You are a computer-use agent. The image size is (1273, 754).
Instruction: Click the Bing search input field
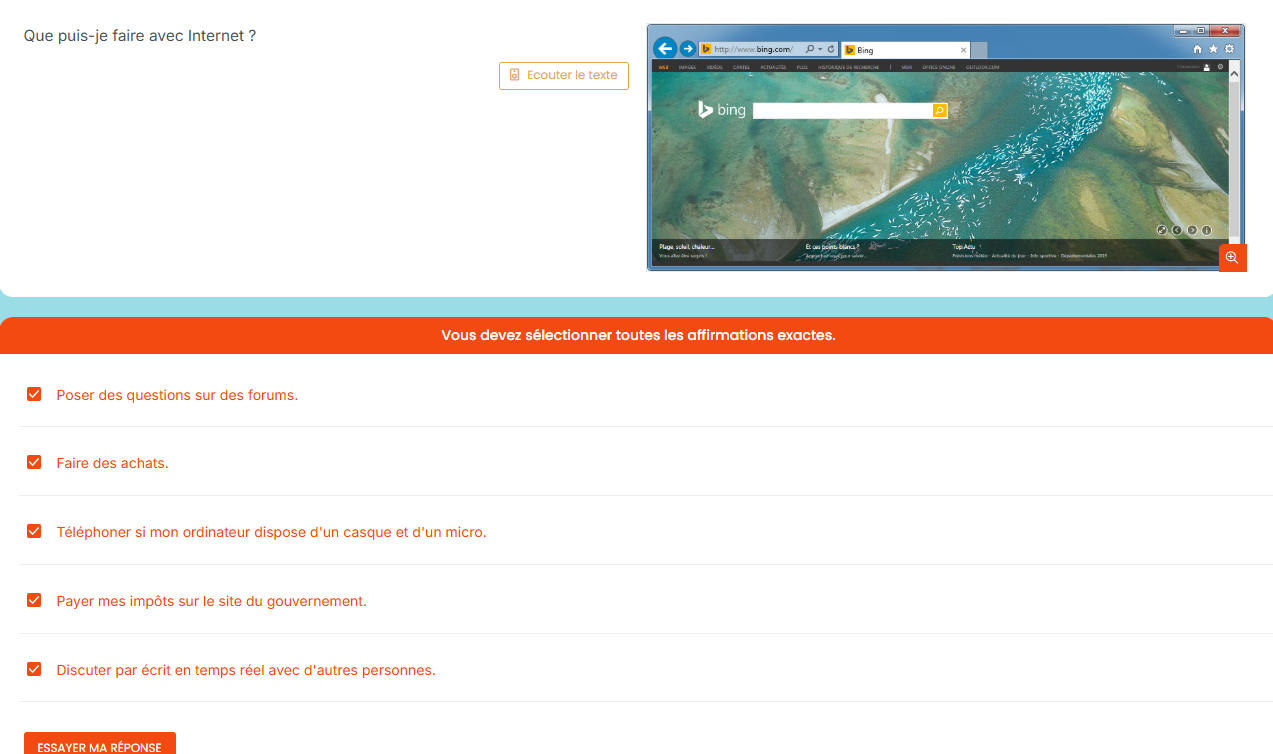(842, 110)
